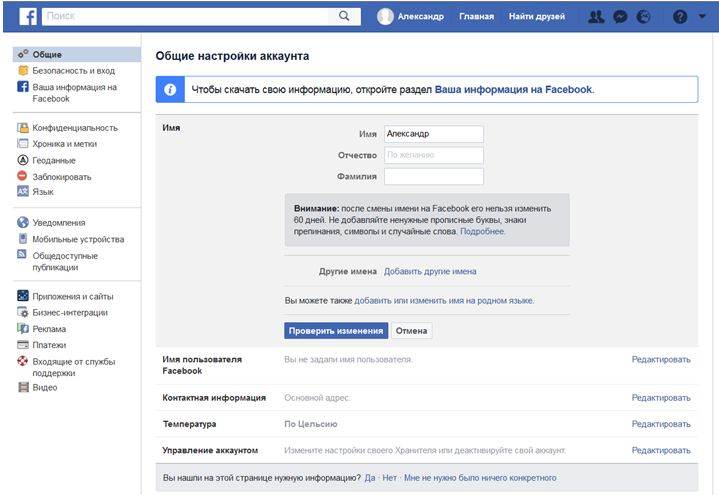
Task: Open Конфиденциальность settings section
Action: click(x=77, y=128)
